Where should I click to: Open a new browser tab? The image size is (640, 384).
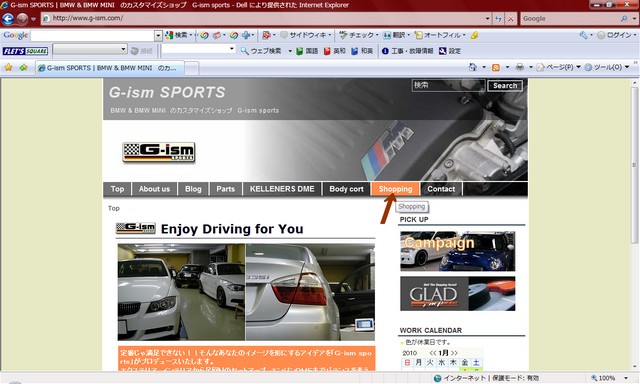192,68
